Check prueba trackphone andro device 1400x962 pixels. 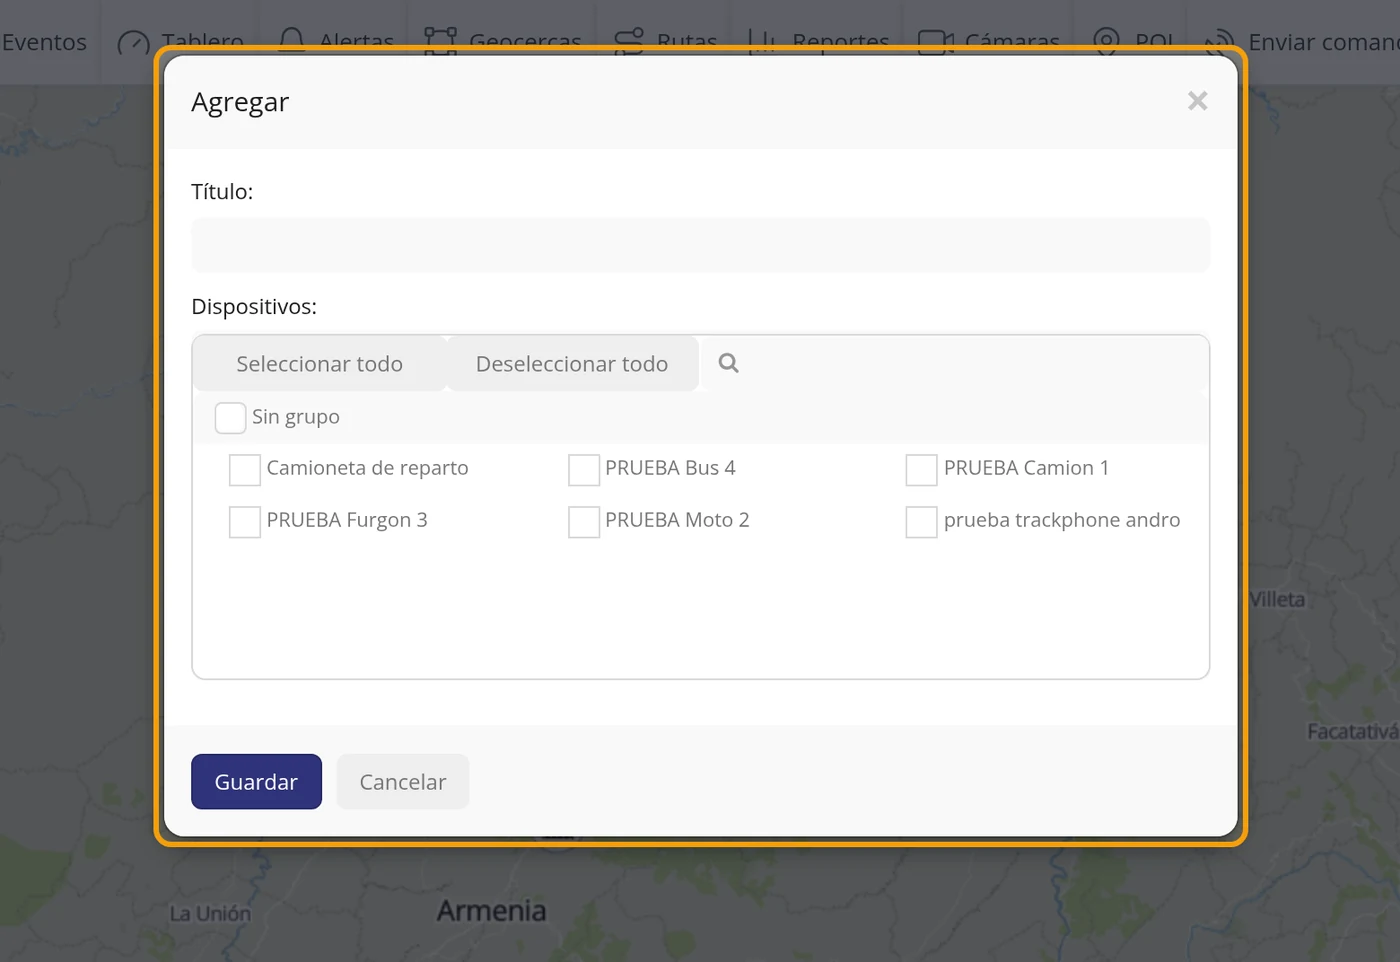pyautogui.click(x=921, y=521)
